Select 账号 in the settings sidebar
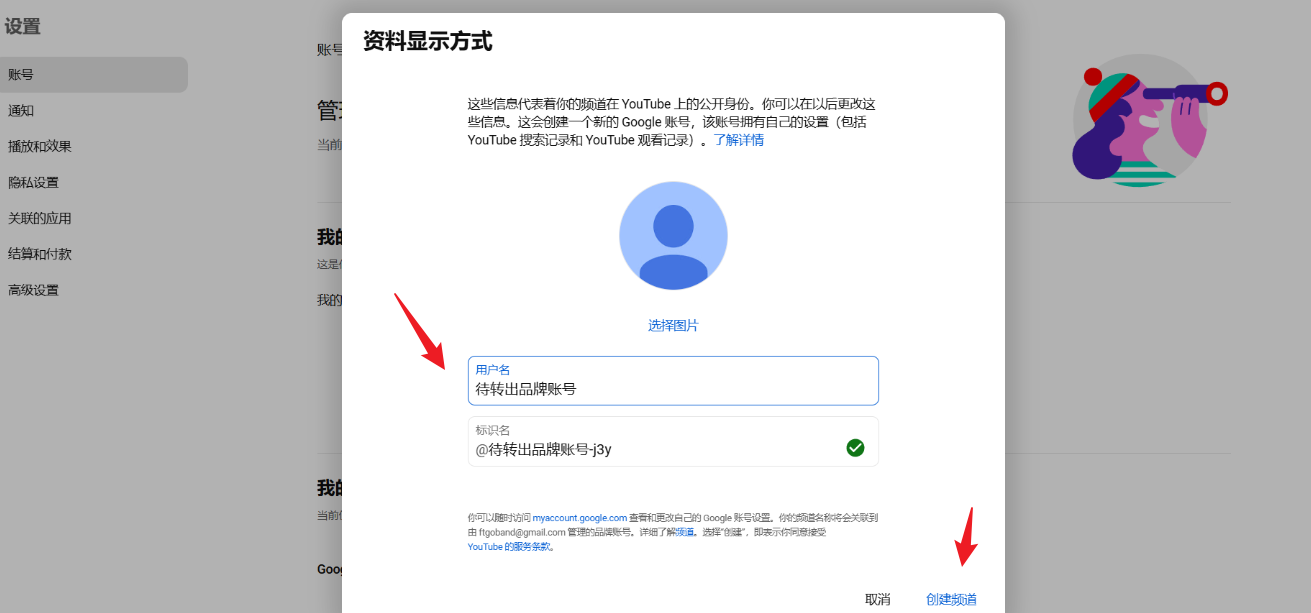This screenshot has height=613, width=1311. [40, 74]
